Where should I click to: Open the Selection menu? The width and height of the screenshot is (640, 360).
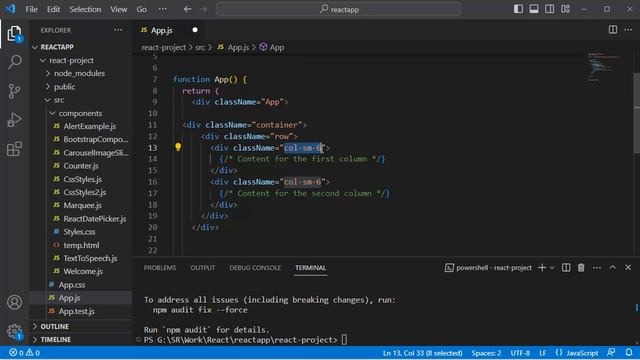click(x=85, y=9)
